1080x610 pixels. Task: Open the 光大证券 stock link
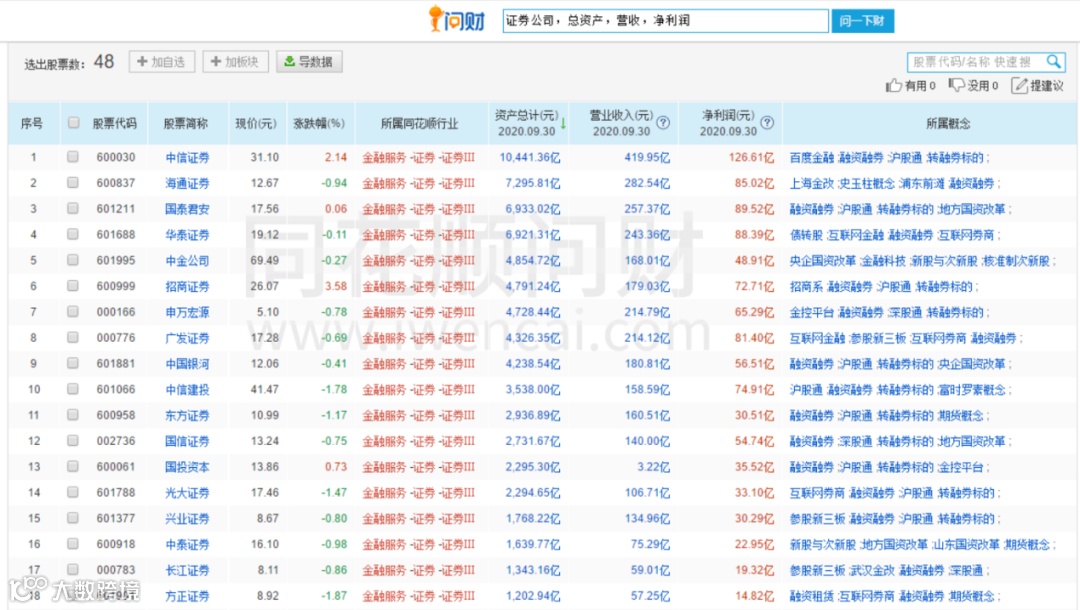click(x=187, y=493)
